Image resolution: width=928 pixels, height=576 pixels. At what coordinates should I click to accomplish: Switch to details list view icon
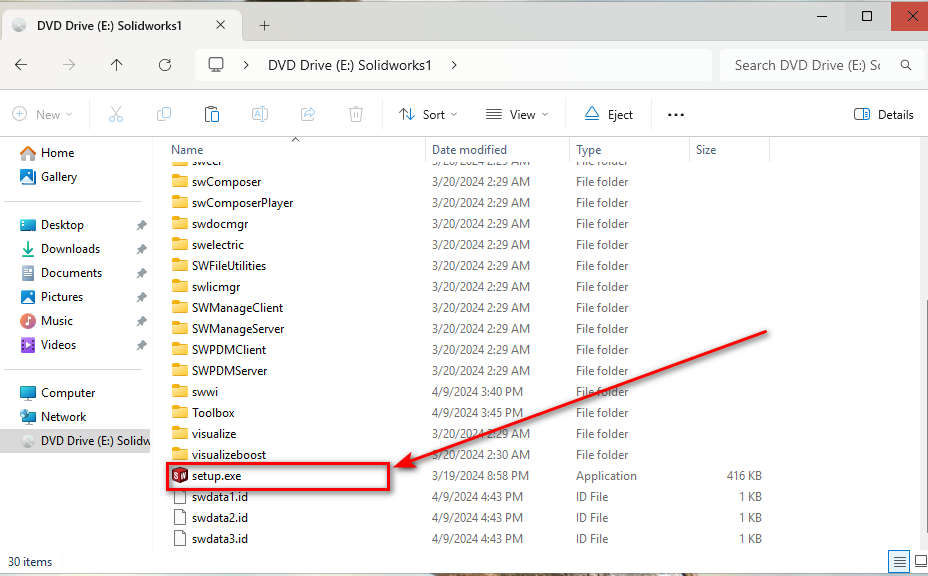[x=899, y=561]
